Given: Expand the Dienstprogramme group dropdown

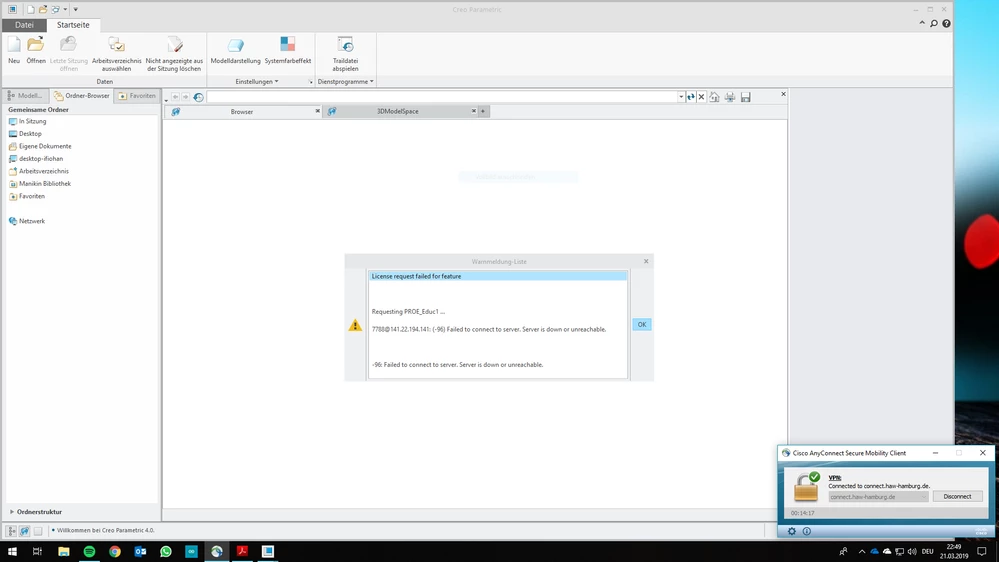Looking at the screenshot, I should [345, 82].
